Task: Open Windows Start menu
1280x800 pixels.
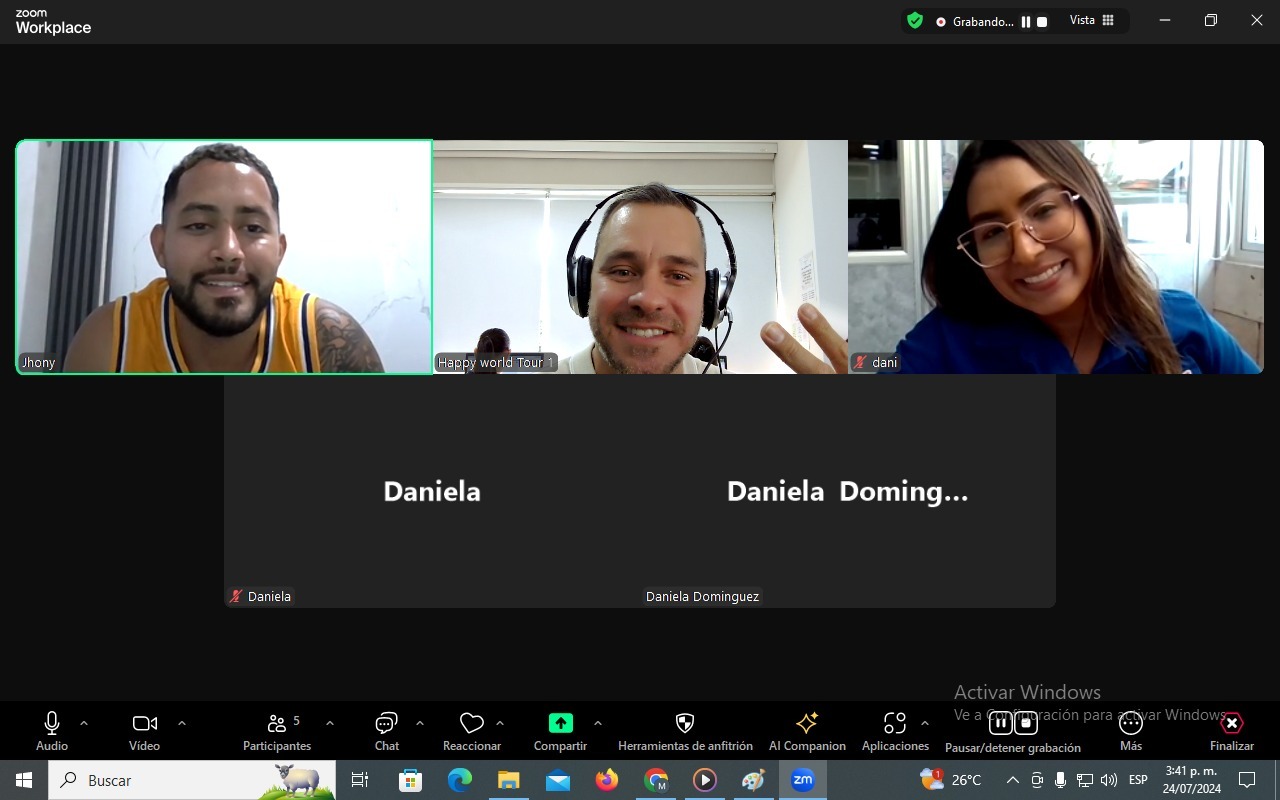Action: click(24, 780)
